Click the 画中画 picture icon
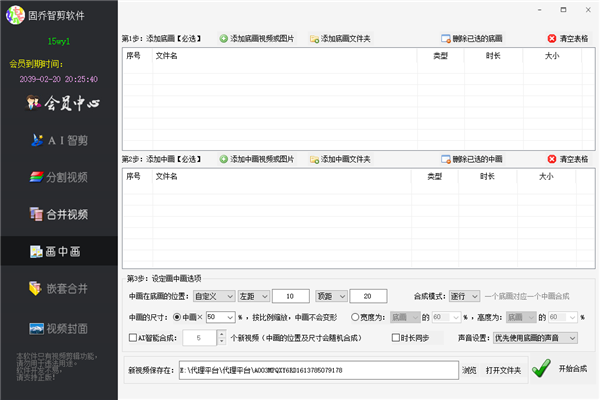Screen dimensions: 600x400 (x=36, y=251)
